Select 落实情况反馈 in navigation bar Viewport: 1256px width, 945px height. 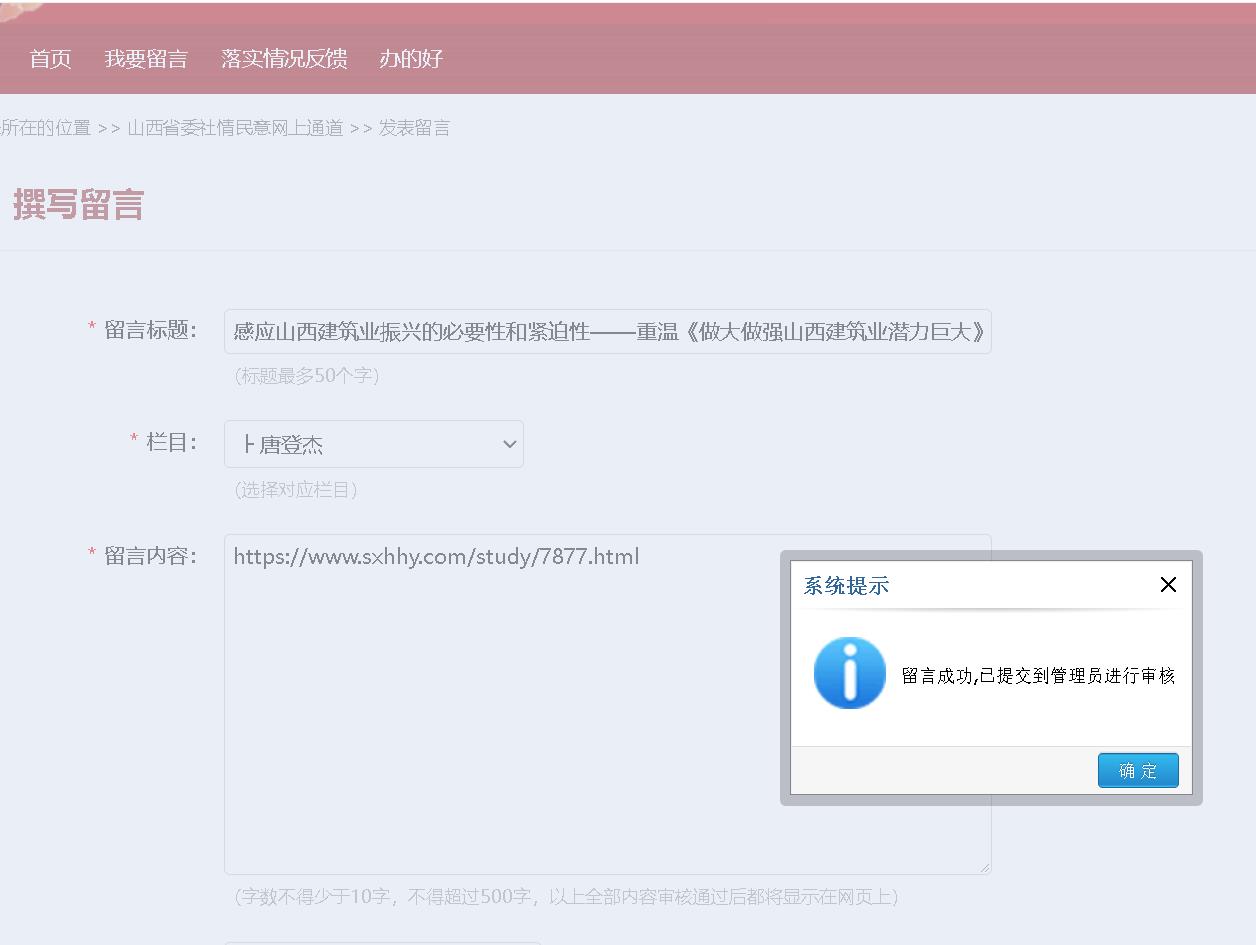pos(284,59)
